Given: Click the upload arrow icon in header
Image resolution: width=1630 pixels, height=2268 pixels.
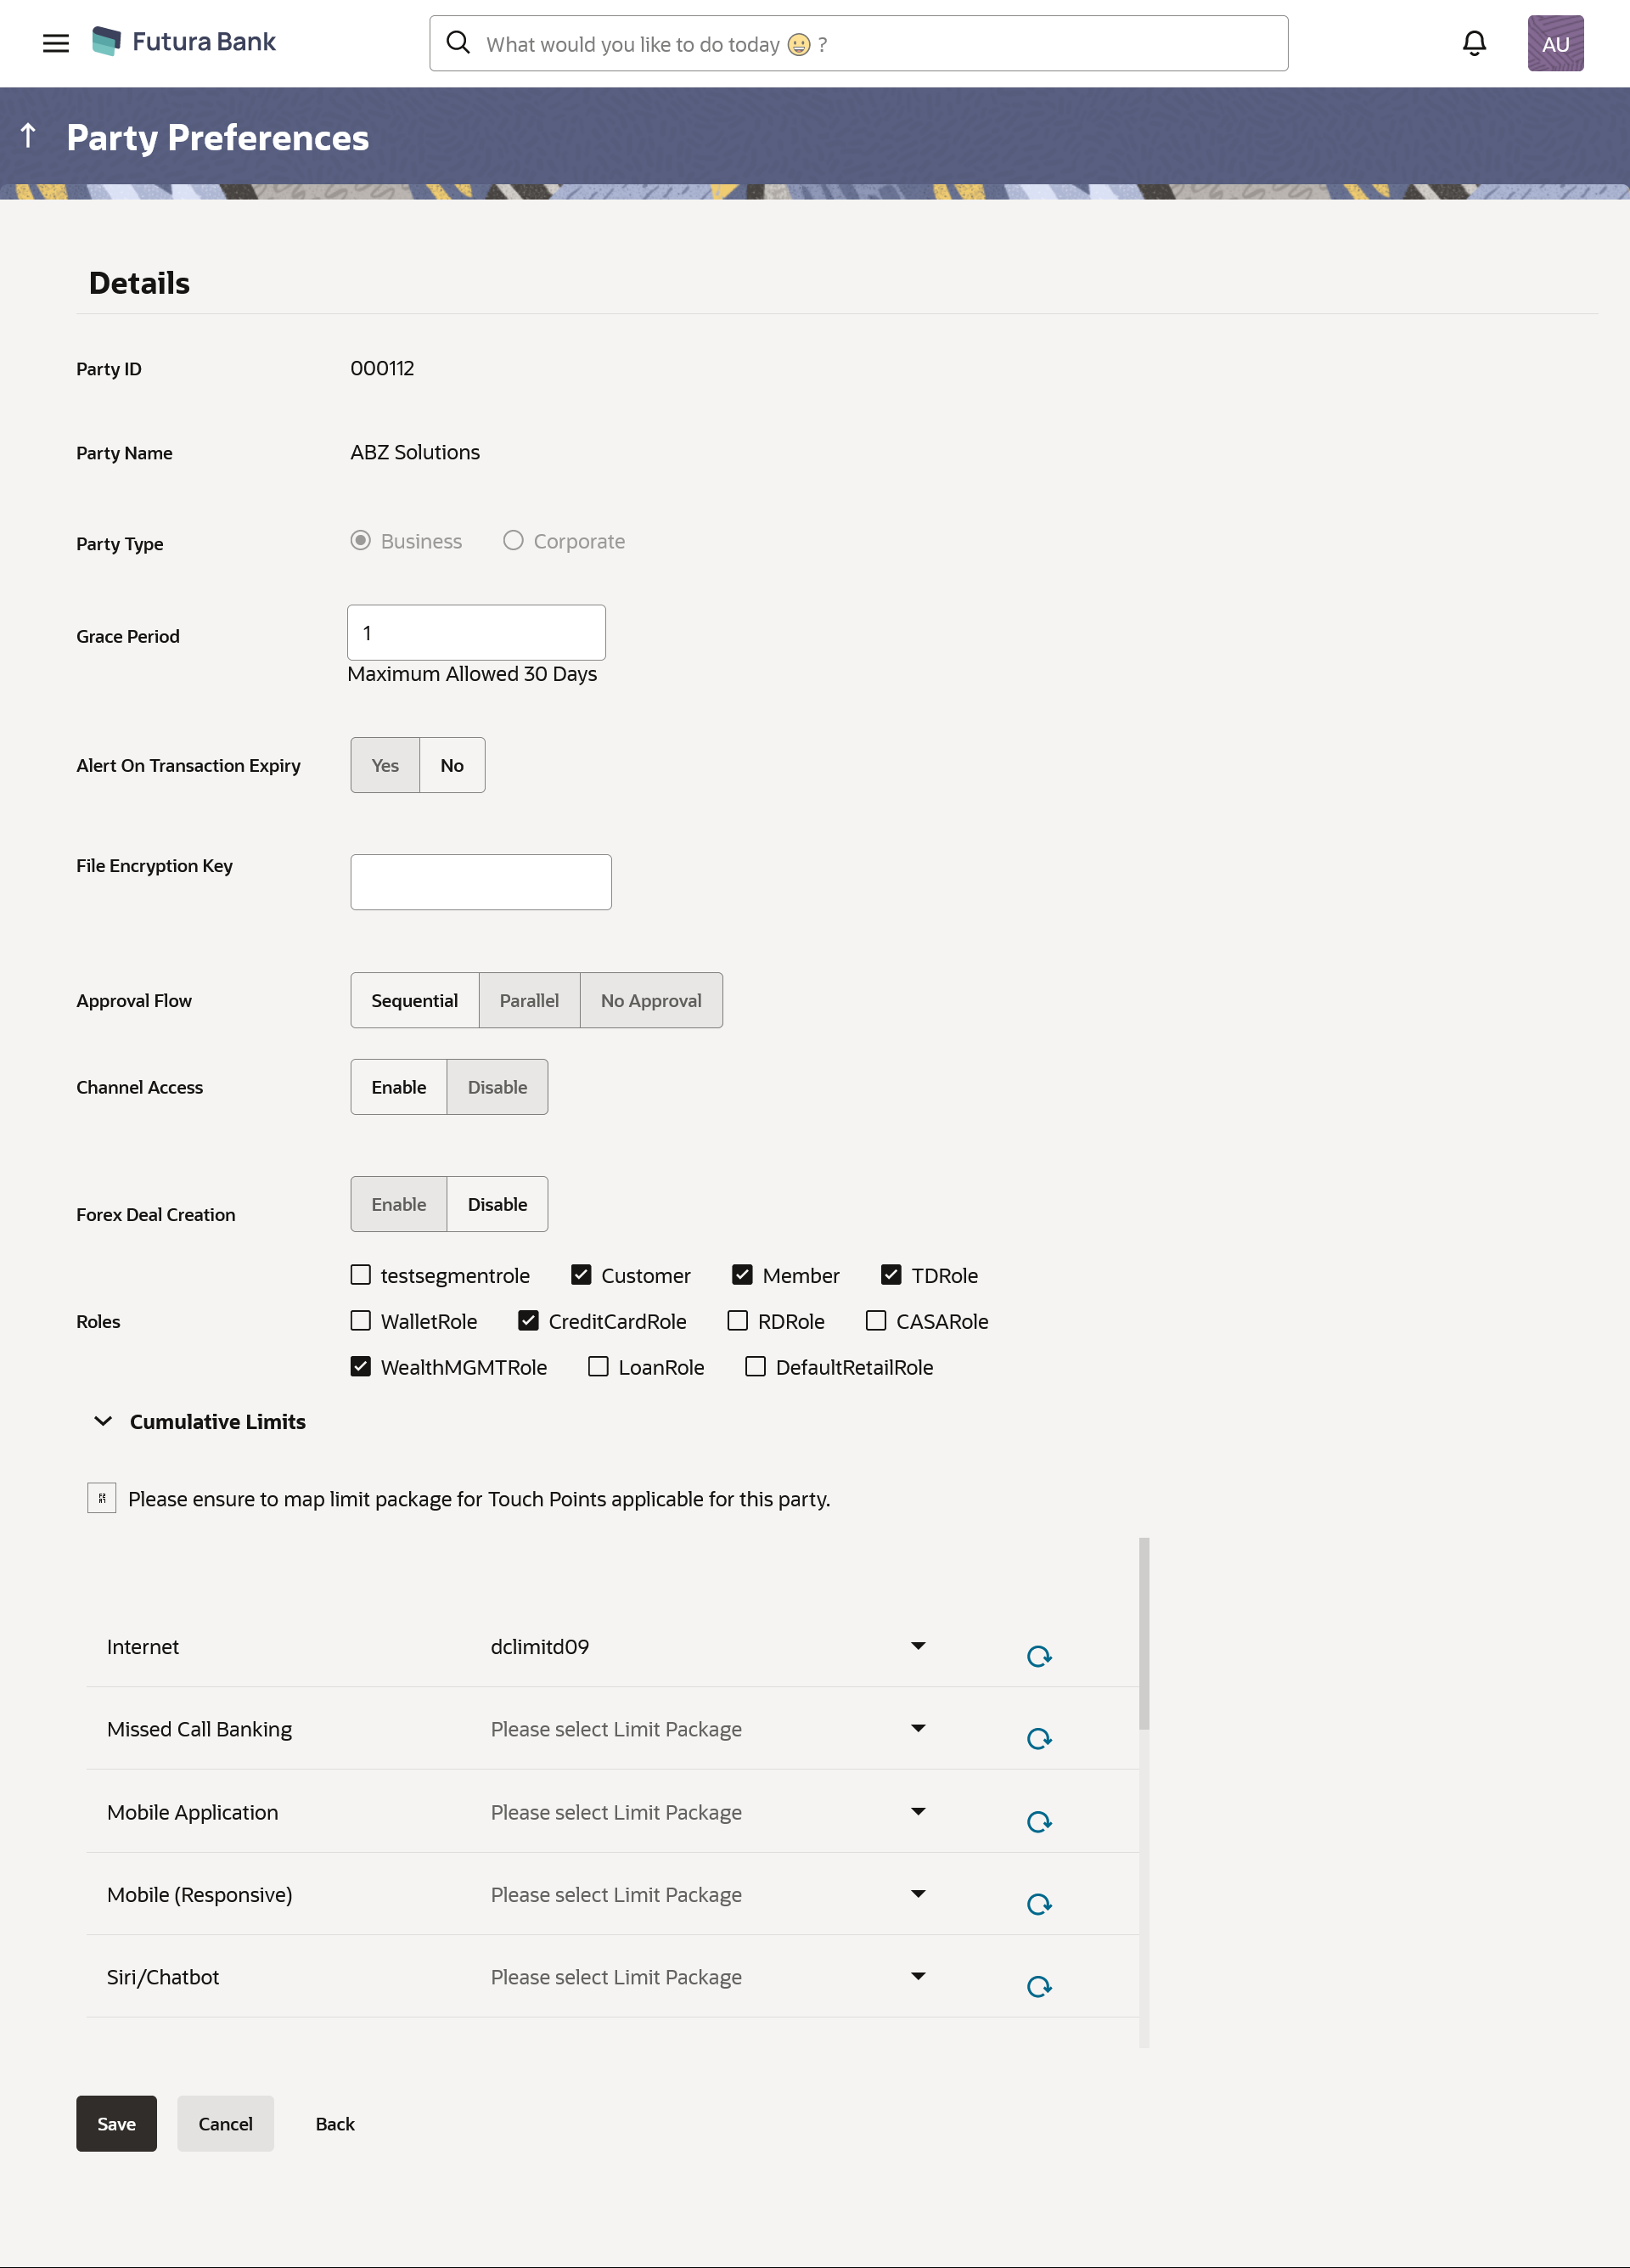Looking at the screenshot, I should click(26, 138).
